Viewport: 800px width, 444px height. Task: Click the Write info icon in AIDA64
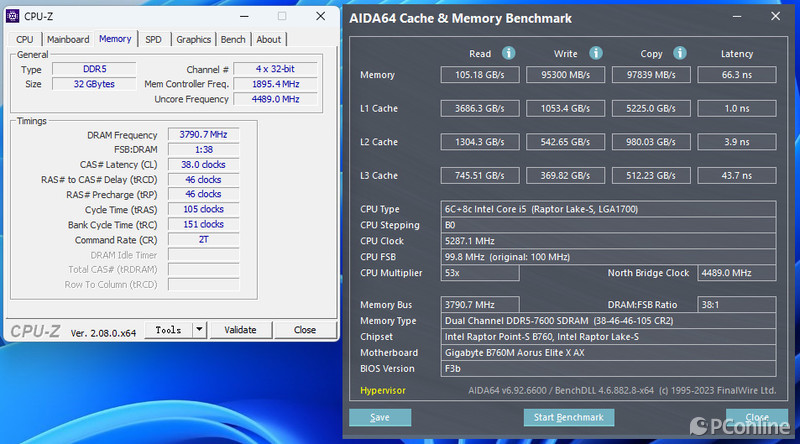pyautogui.click(x=595, y=53)
